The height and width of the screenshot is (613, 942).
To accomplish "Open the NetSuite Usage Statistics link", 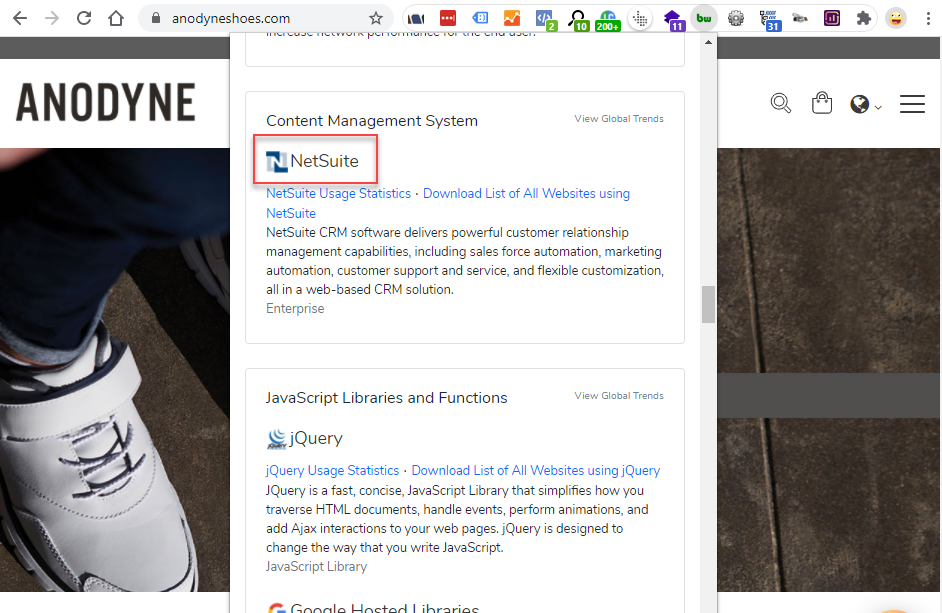I will tap(338, 193).
